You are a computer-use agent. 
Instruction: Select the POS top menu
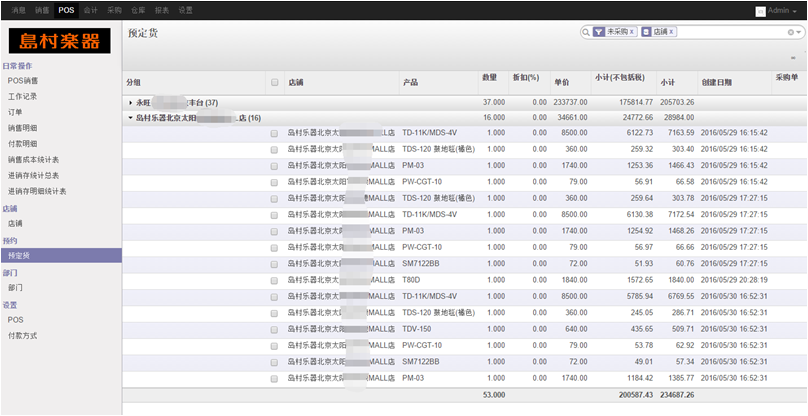point(66,10)
